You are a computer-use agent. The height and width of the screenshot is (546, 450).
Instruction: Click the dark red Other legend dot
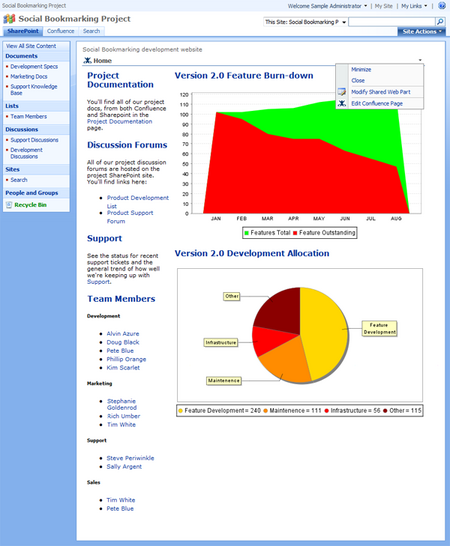[x=385, y=411]
